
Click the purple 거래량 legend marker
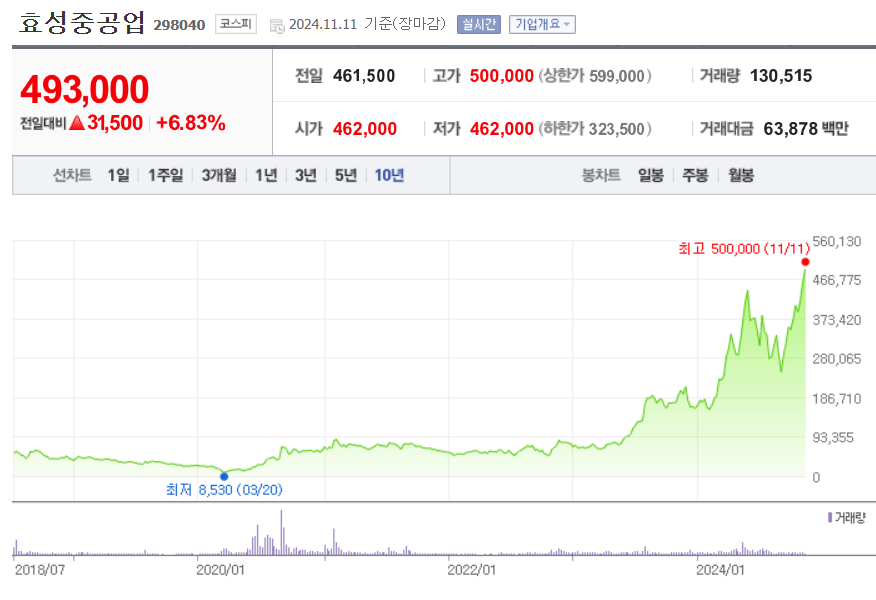pyautogui.click(x=830, y=517)
